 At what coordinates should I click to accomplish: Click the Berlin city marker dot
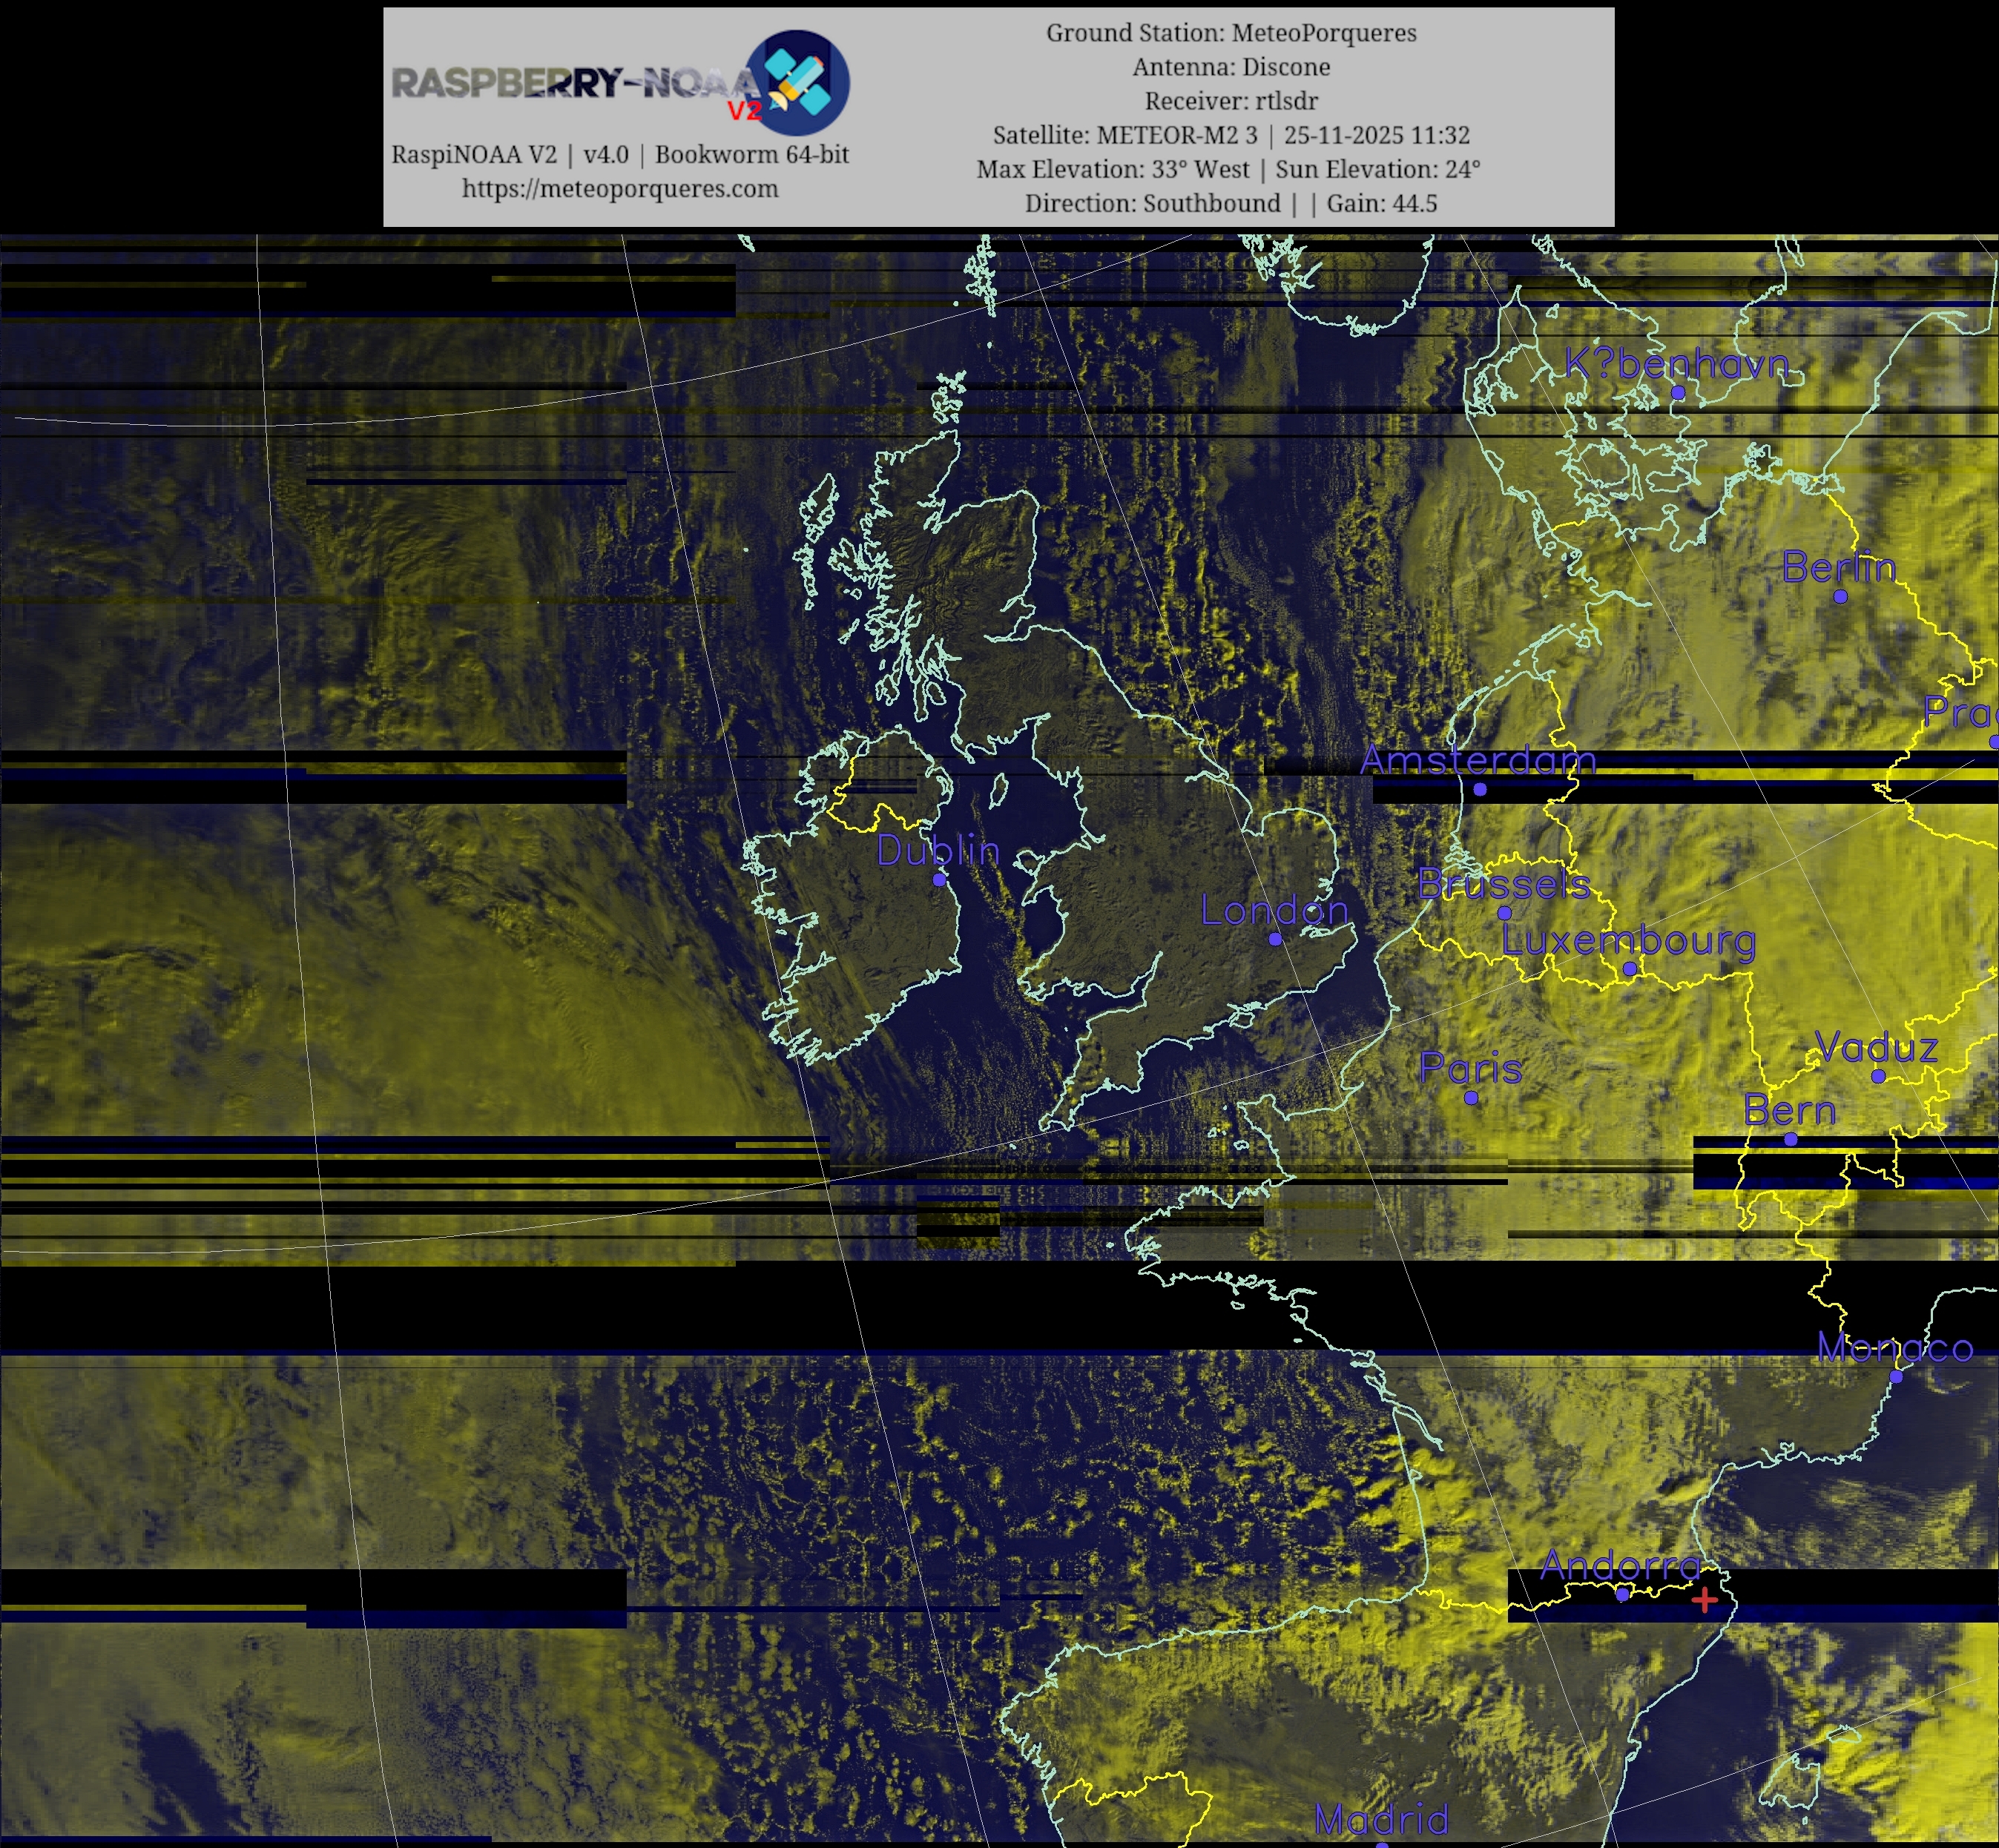1840,597
